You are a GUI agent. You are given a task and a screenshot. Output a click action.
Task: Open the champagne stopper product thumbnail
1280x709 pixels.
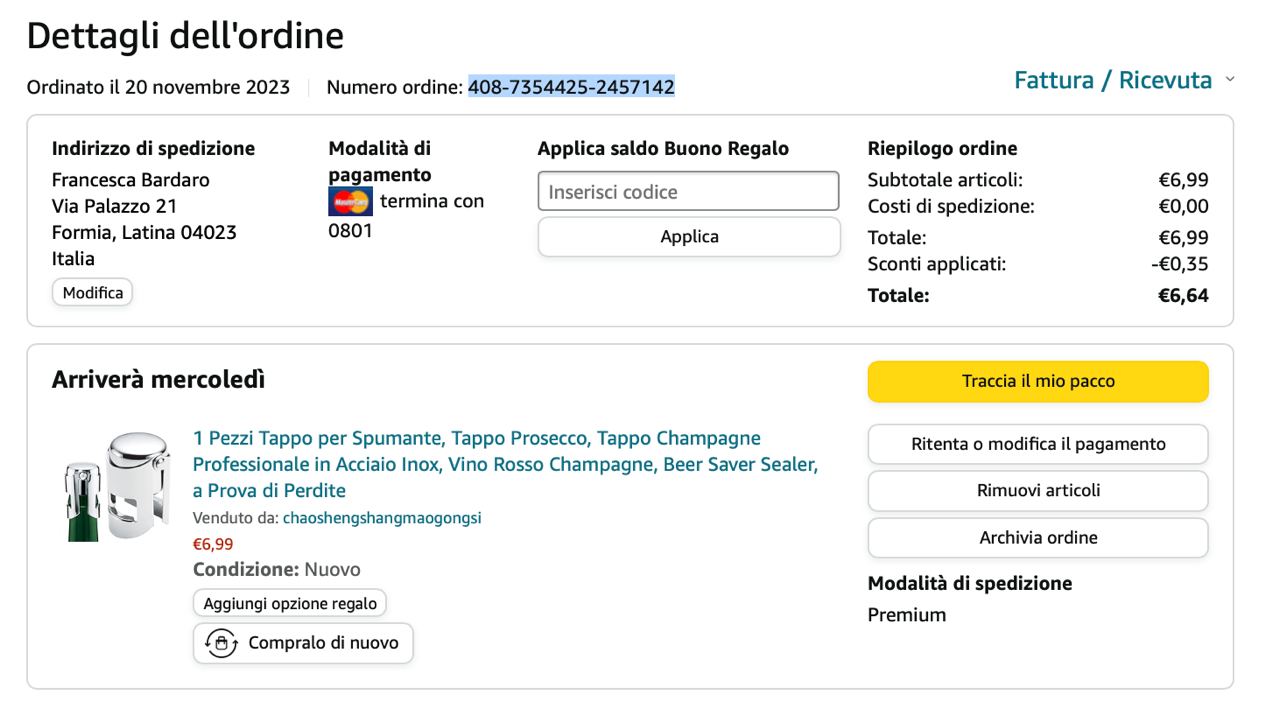(x=118, y=486)
